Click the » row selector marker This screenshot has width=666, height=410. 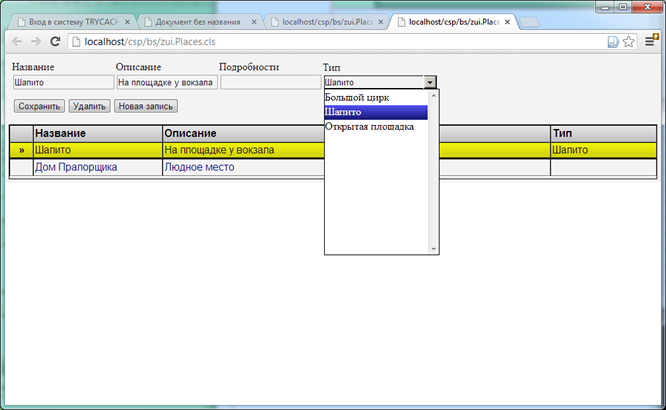click(x=22, y=150)
